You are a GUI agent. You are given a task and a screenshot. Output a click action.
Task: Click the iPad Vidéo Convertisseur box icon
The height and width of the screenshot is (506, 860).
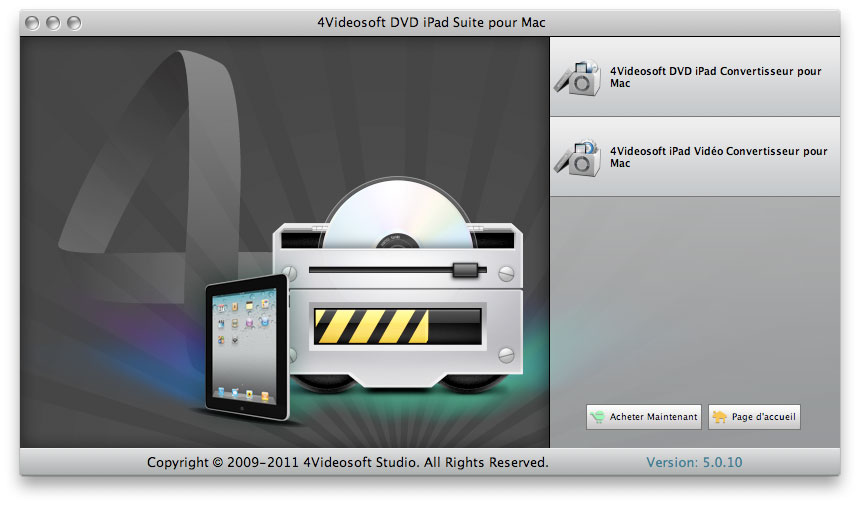tap(580, 157)
